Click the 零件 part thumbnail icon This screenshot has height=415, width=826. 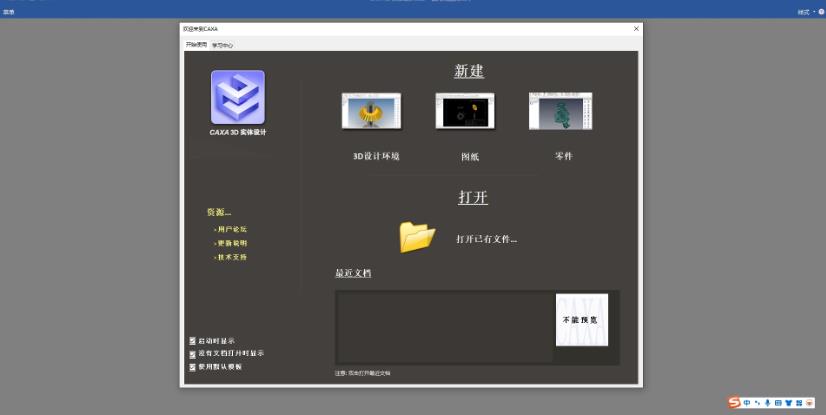click(x=560, y=111)
